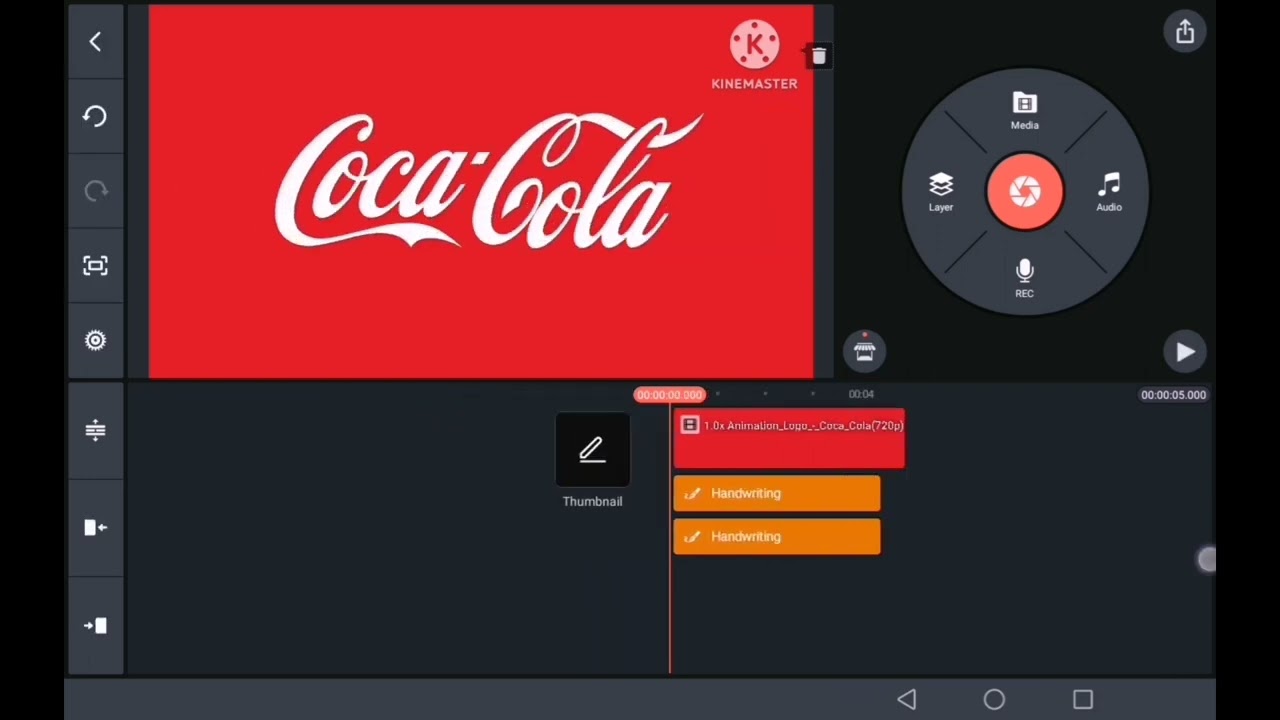1280x720 pixels.
Task: Tap the current time 00:00:00.000 marker
Action: pyautogui.click(x=669, y=395)
